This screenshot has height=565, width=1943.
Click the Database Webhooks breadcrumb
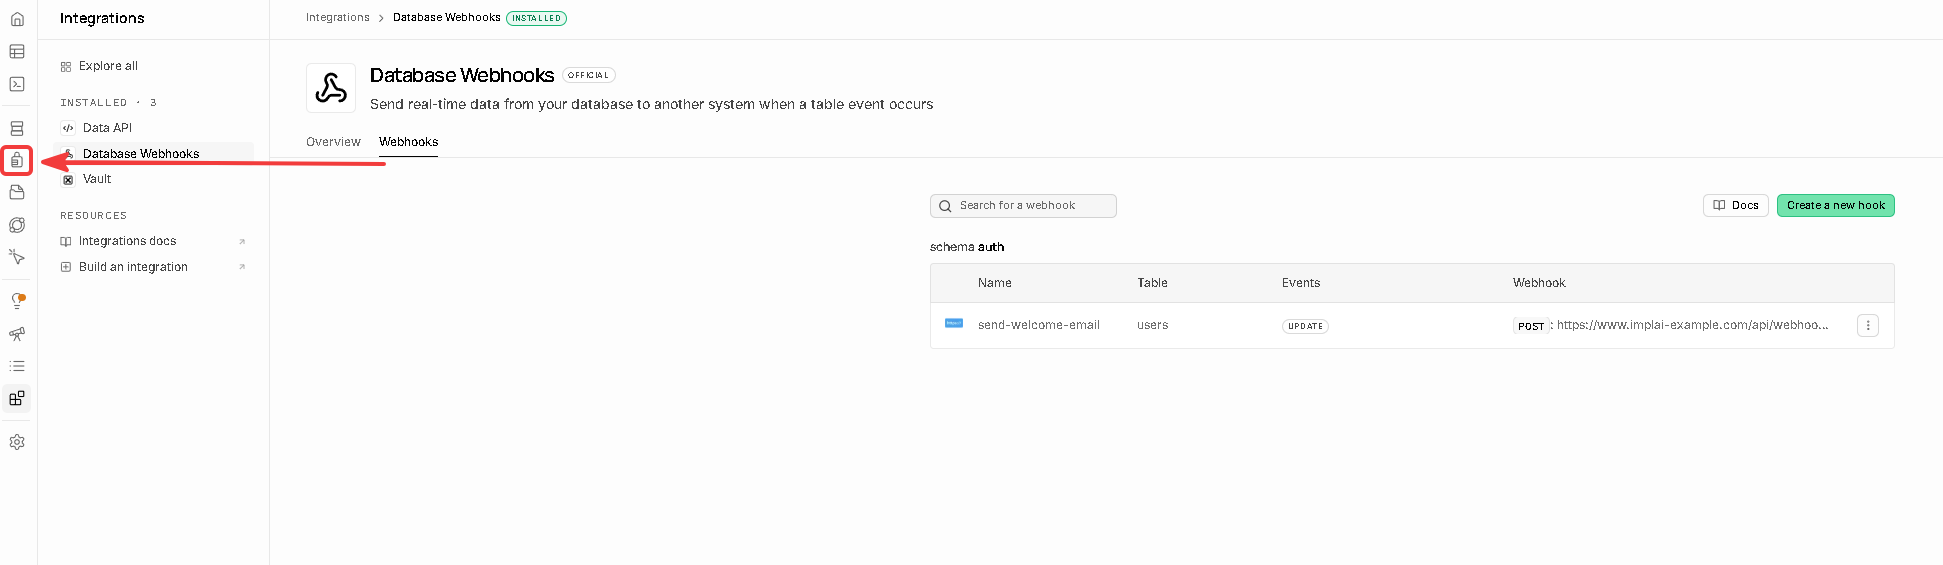pyautogui.click(x=446, y=18)
